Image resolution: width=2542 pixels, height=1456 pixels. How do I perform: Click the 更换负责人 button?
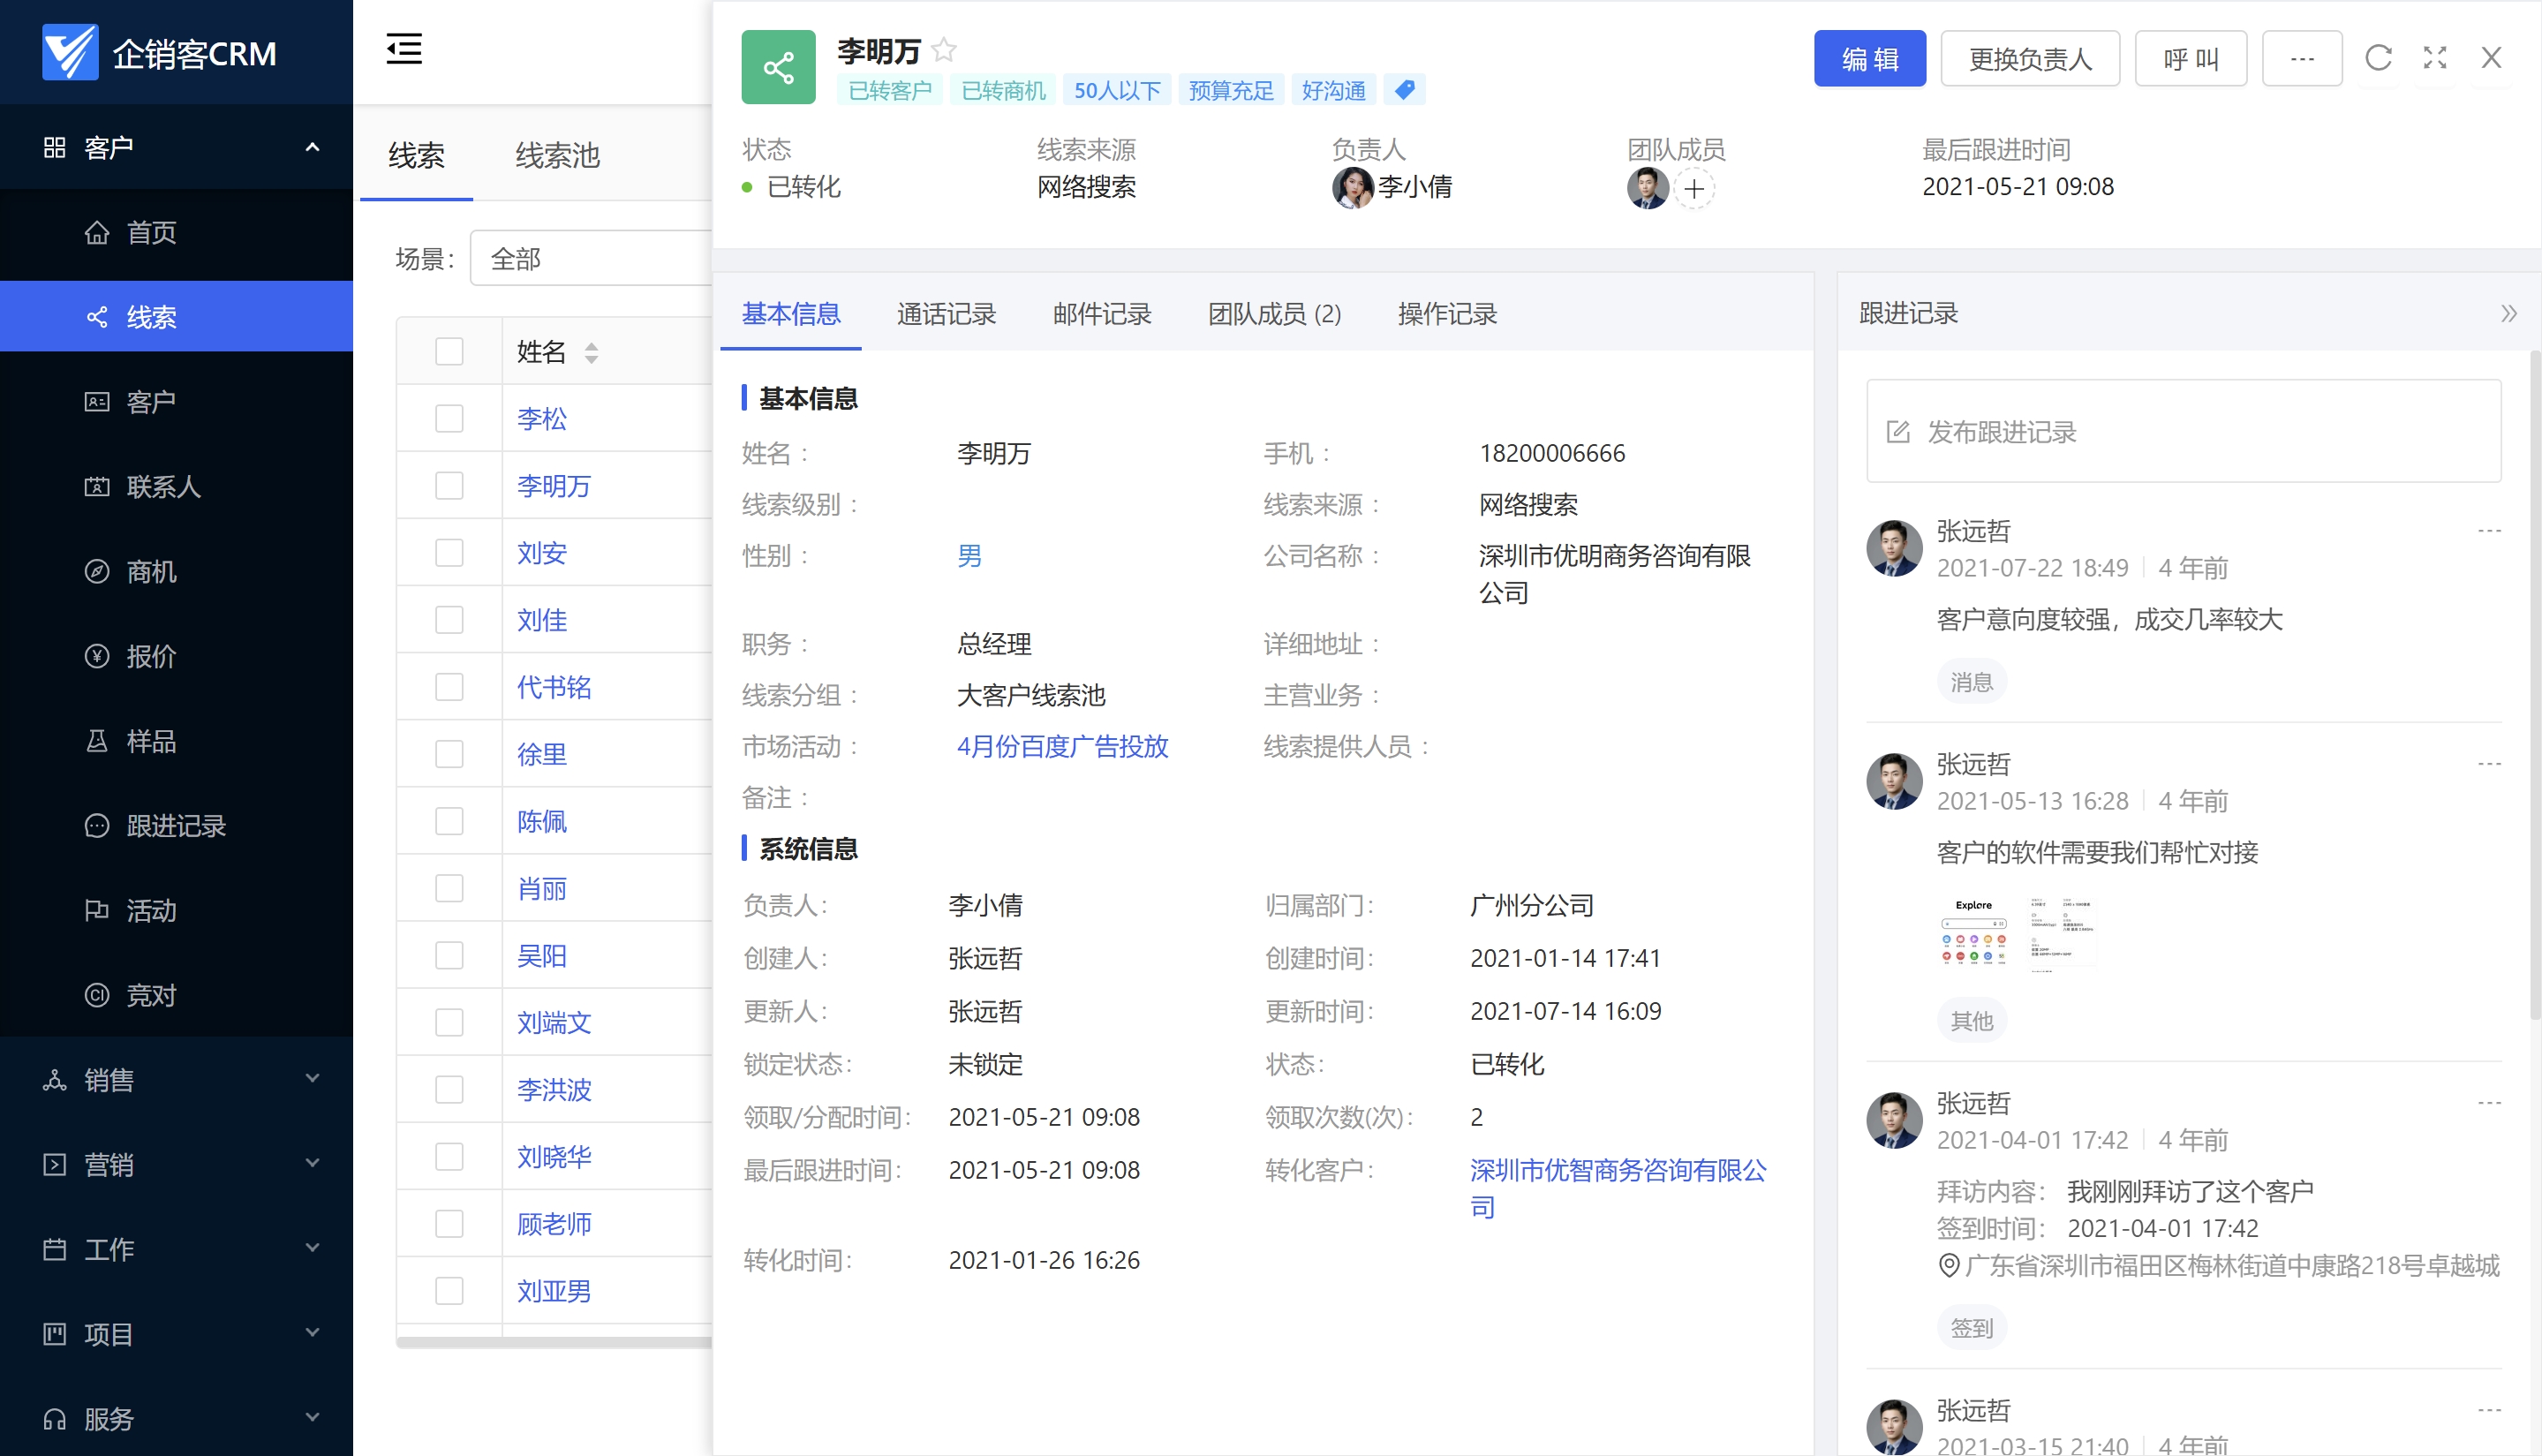click(x=2029, y=59)
